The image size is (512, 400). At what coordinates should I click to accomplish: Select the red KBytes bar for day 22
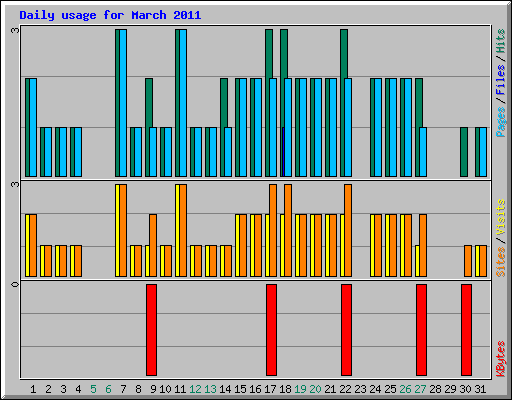(346, 330)
